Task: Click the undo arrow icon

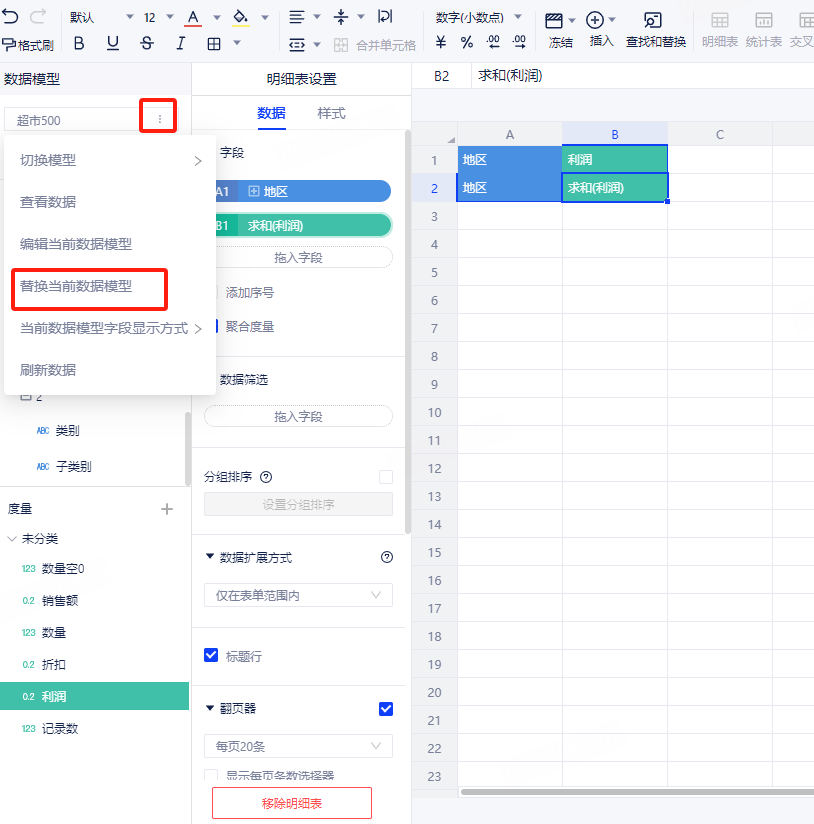Action: pos(11,17)
